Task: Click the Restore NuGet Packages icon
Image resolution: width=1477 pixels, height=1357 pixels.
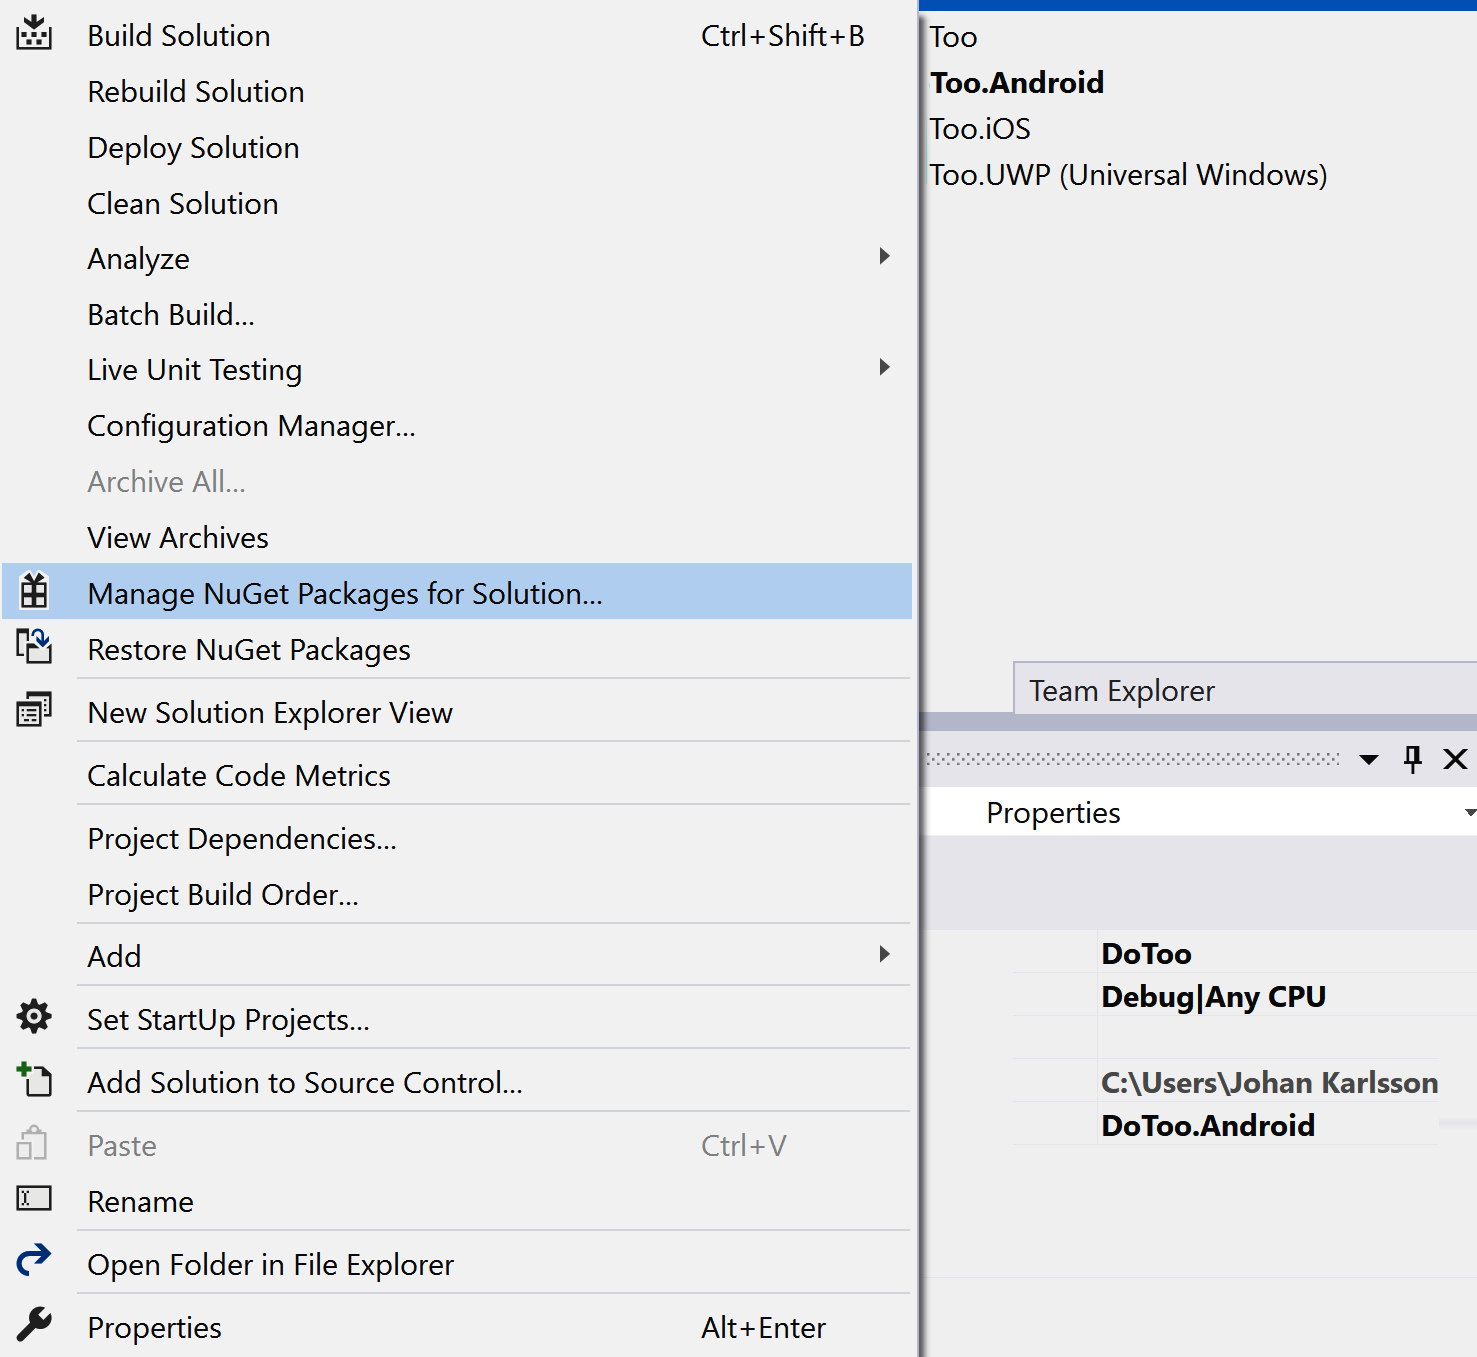Action: click(x=34, y=647)
